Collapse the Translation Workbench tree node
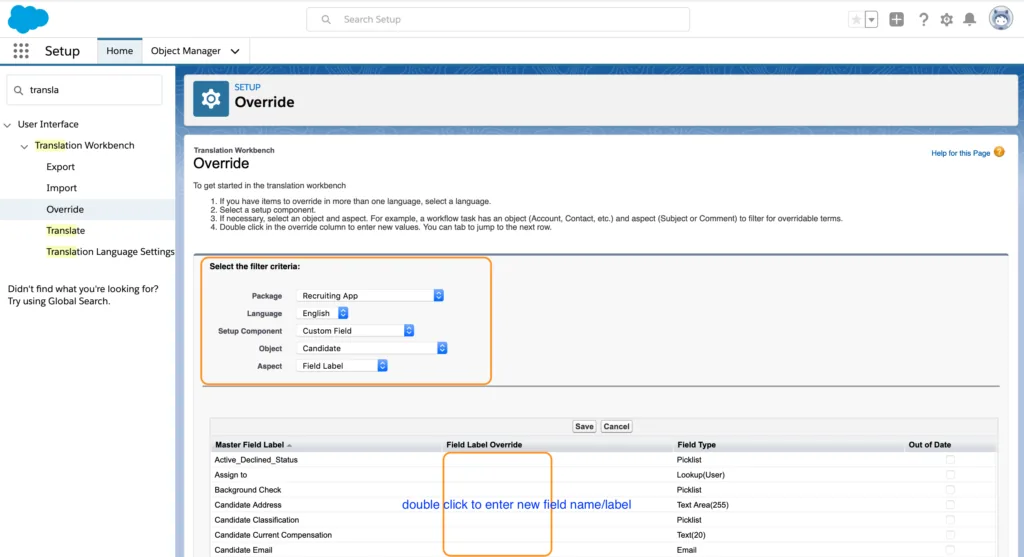Screen dimensions: 1024x557 pyautogui.click(x=24, y=146)
